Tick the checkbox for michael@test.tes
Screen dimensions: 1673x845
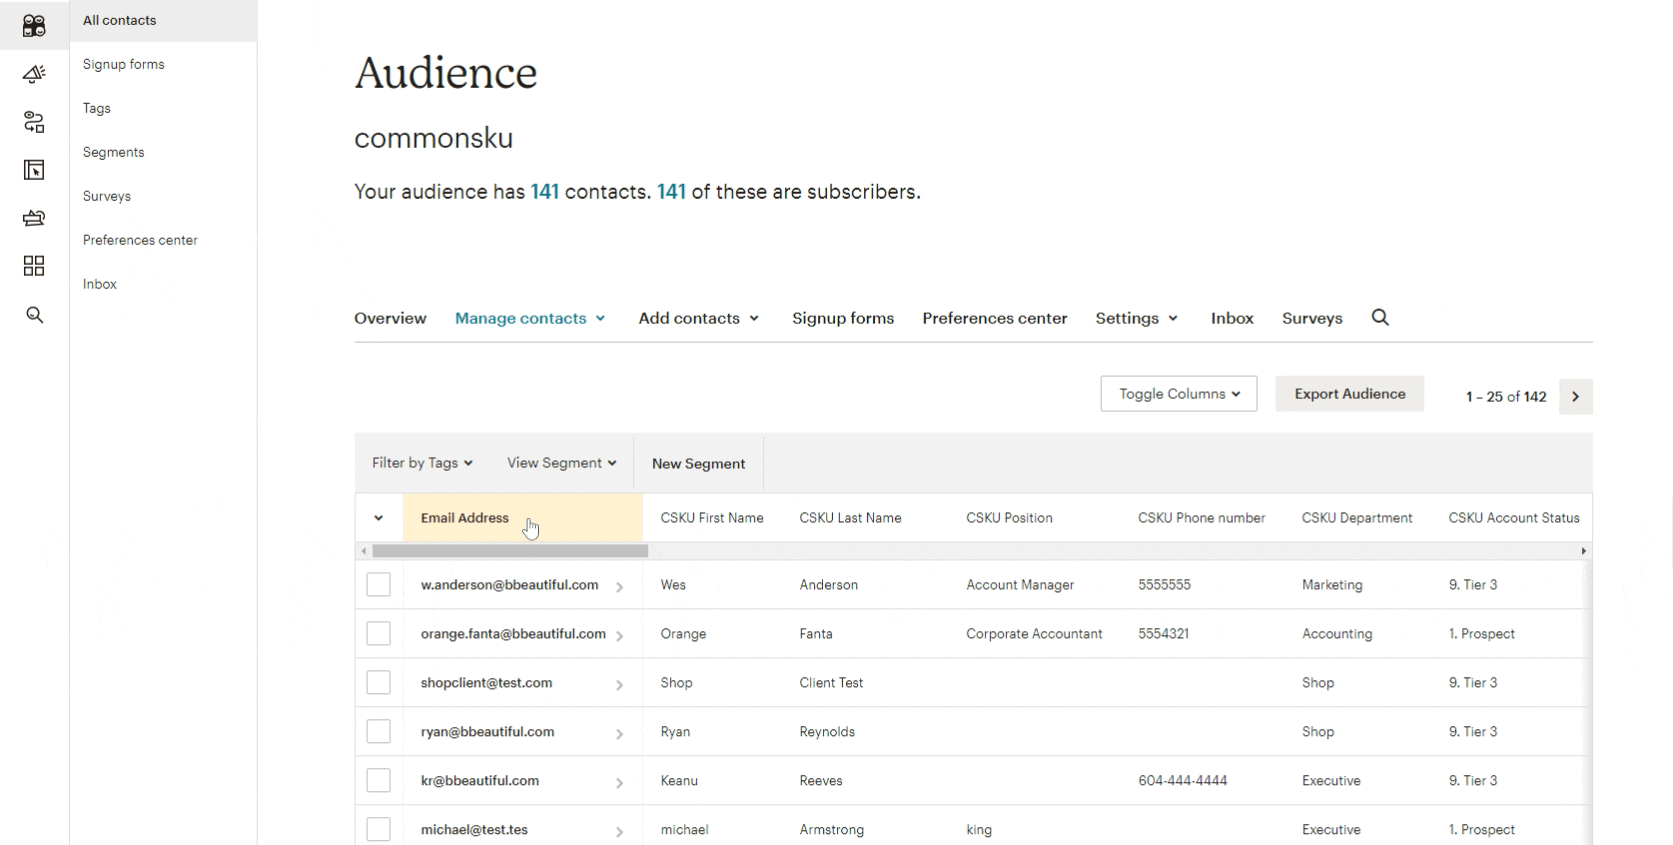[x=378, y=830]
